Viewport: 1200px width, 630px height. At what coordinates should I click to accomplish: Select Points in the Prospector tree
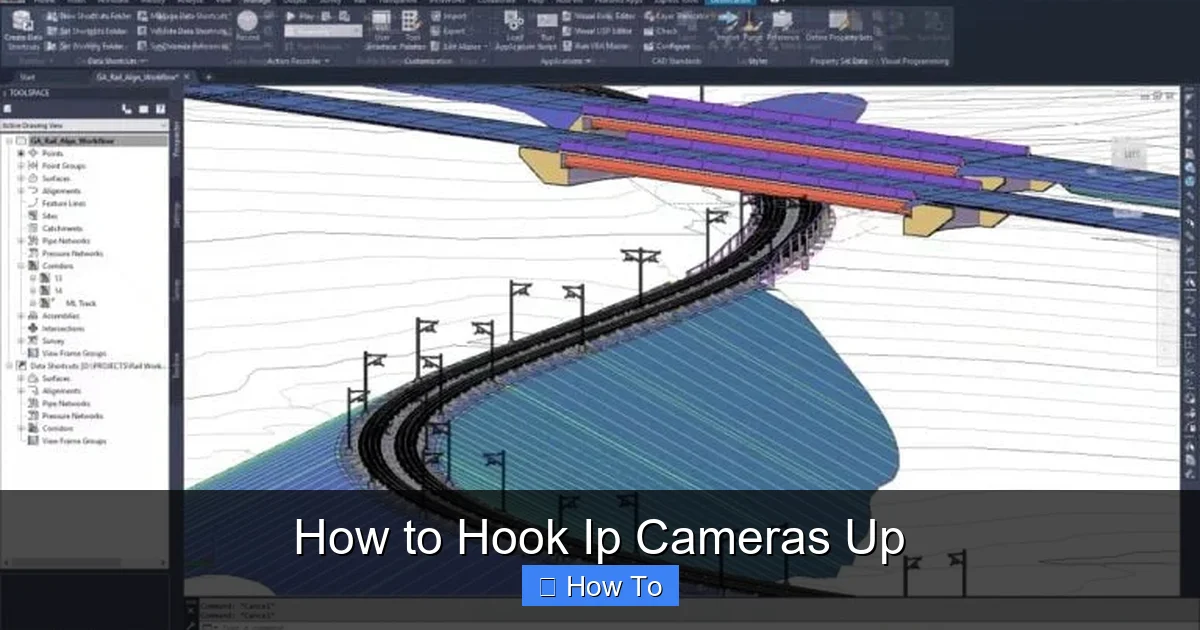[x=52, y=153]
